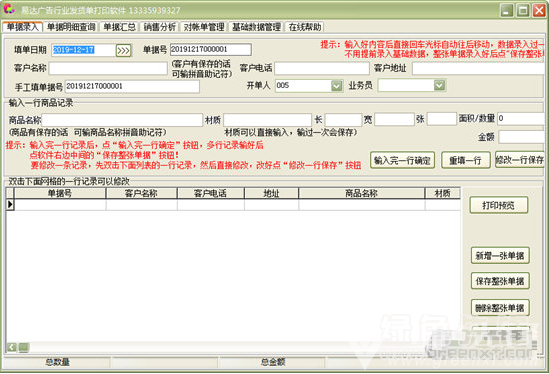Screen dimensions: 549x374
Task: Click the 材质 input field
Action: (267, 120)
